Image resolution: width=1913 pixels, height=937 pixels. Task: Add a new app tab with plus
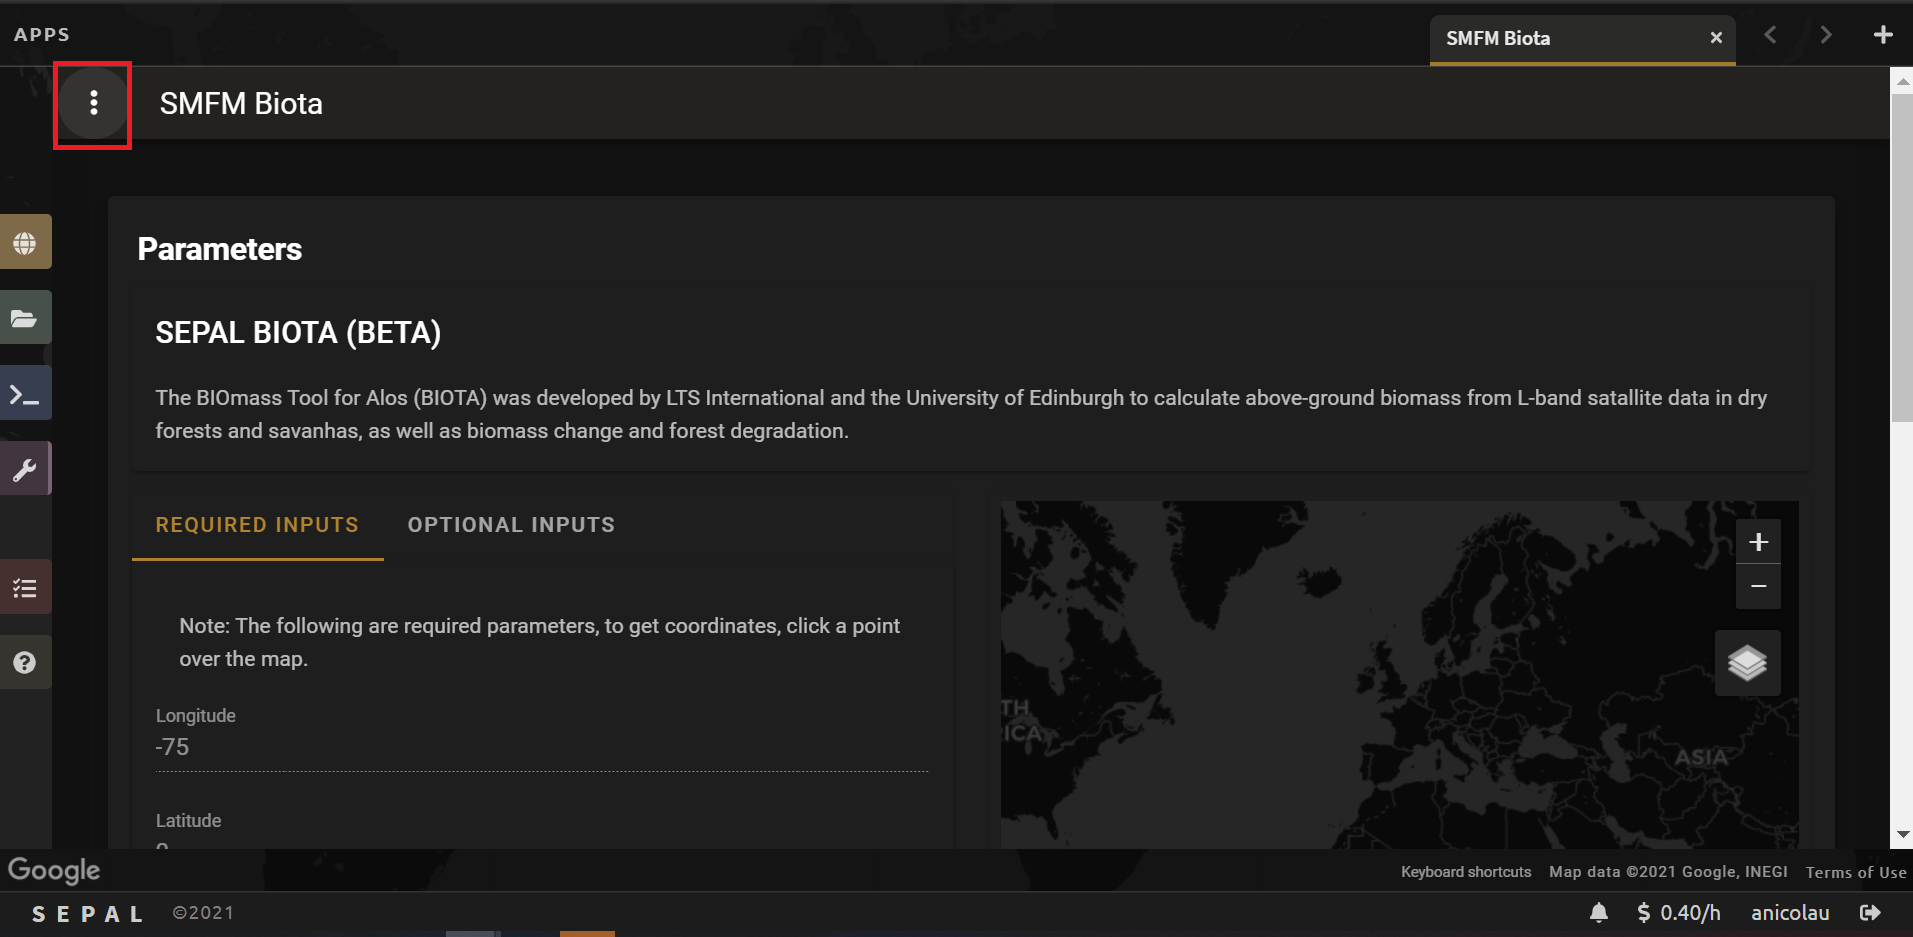(x=1883, y=35)
